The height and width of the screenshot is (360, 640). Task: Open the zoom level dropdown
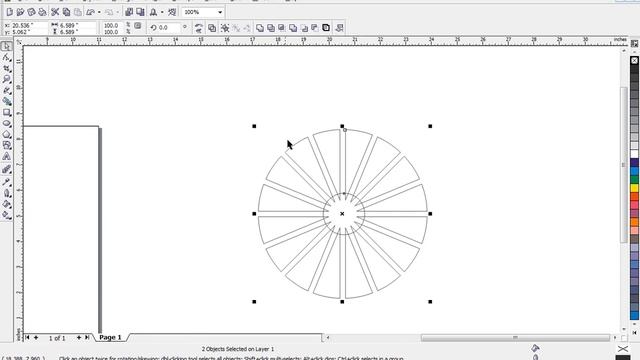coord(220,12)
